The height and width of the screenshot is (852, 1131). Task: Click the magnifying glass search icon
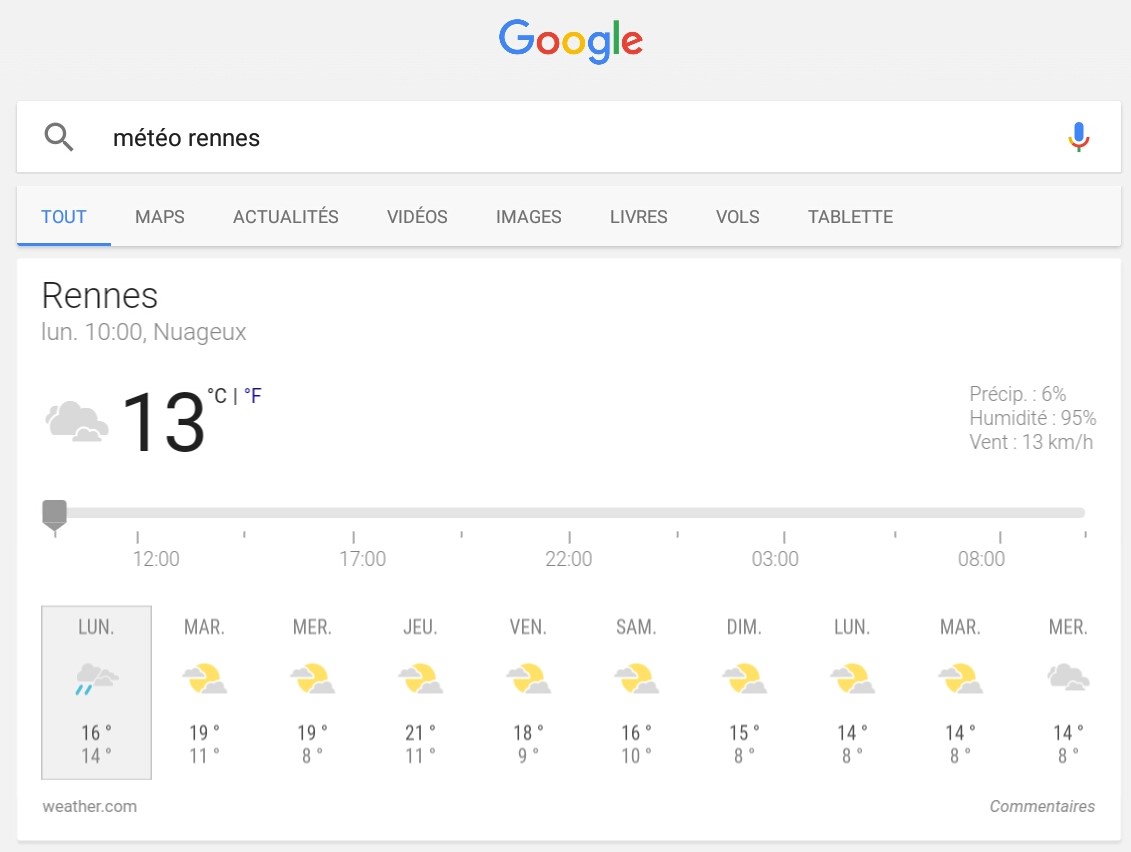click(x=58, y=137)
